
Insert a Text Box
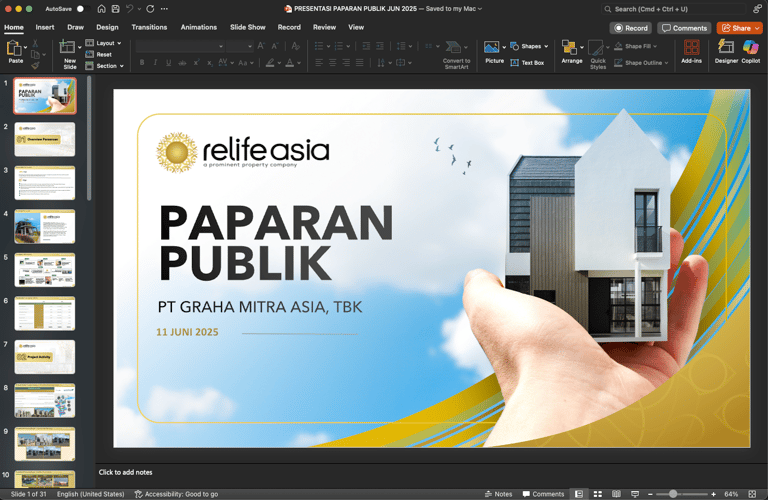(x=527, y=63)
